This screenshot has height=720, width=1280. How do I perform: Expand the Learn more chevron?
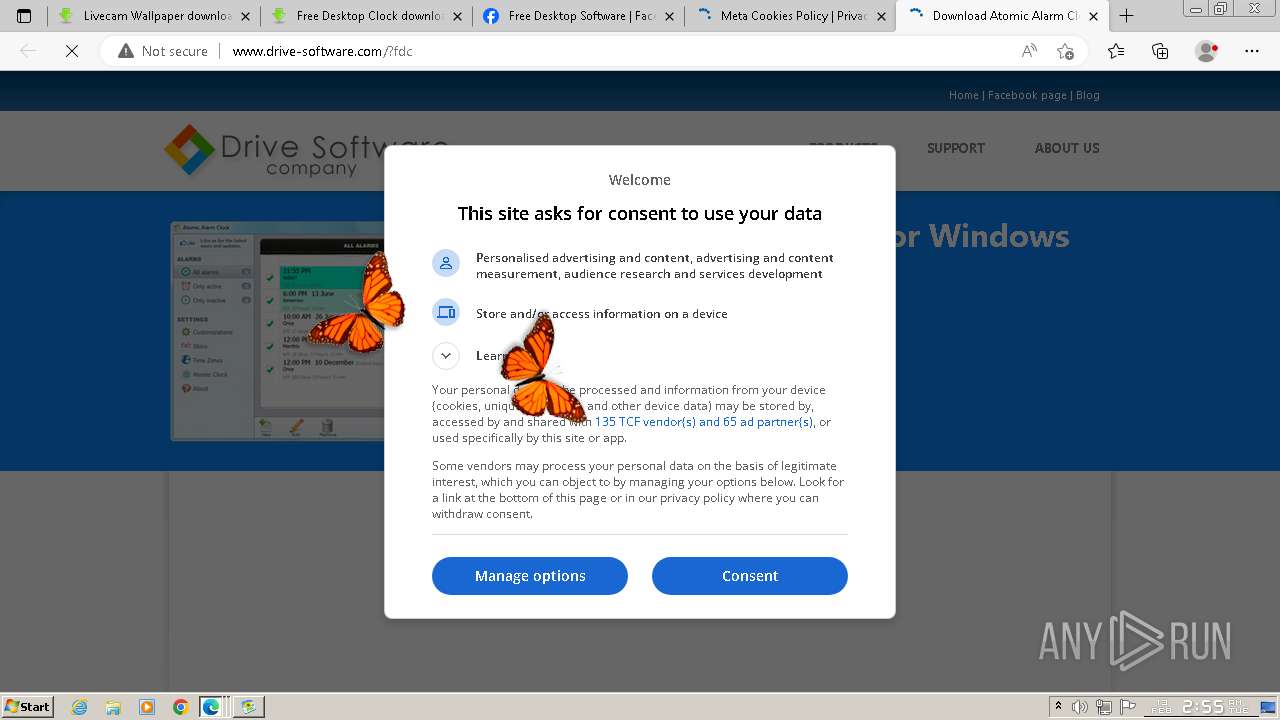pos(446,355)
